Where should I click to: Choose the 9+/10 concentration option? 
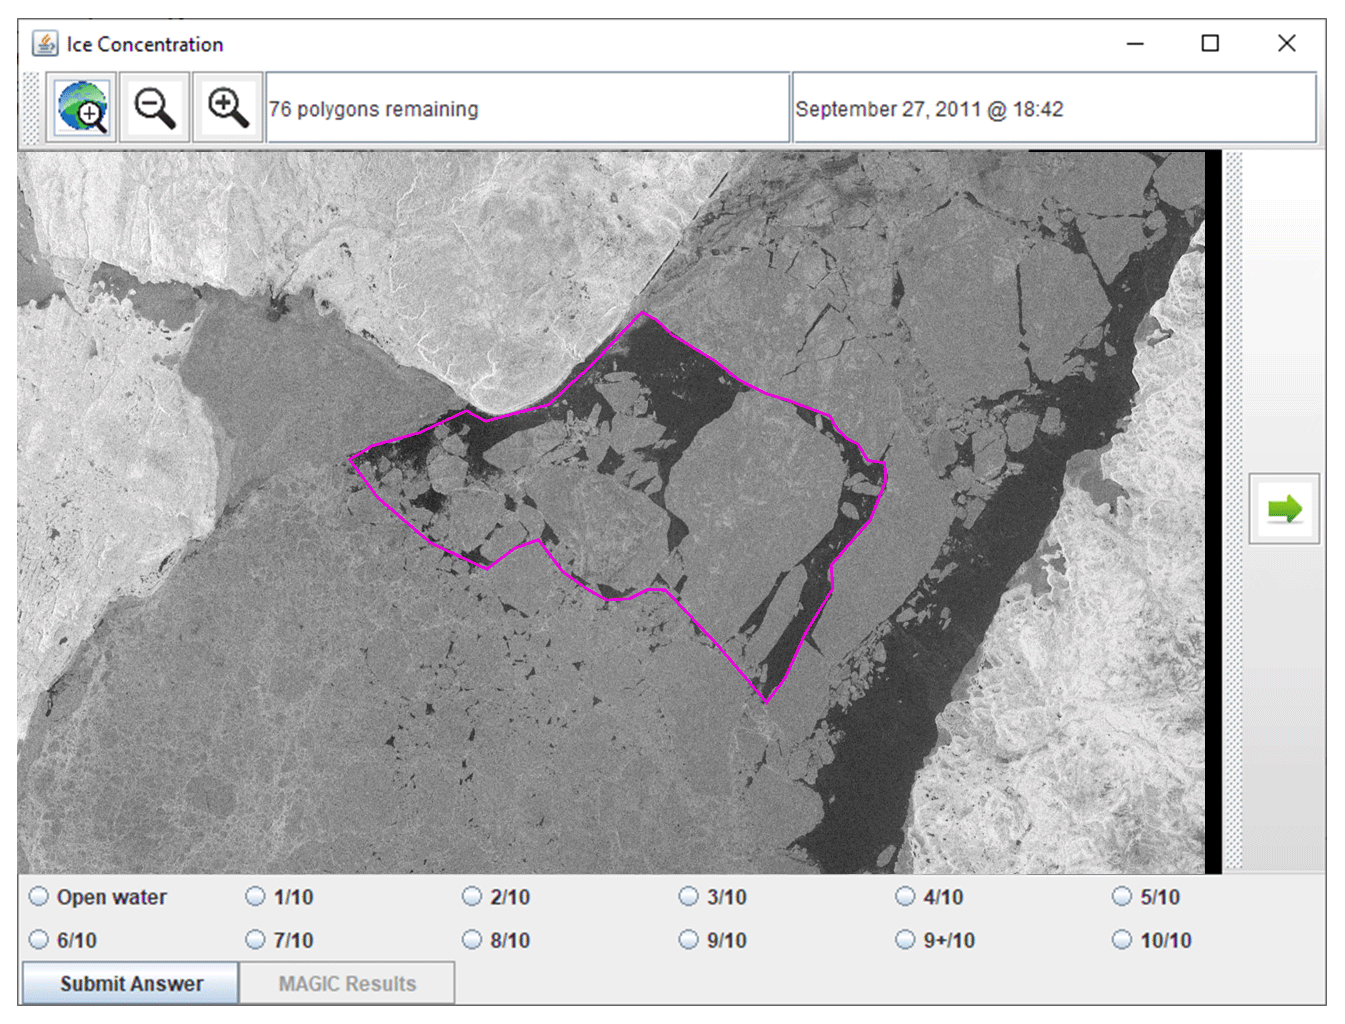pyautogui.click(x=906, y=940)
